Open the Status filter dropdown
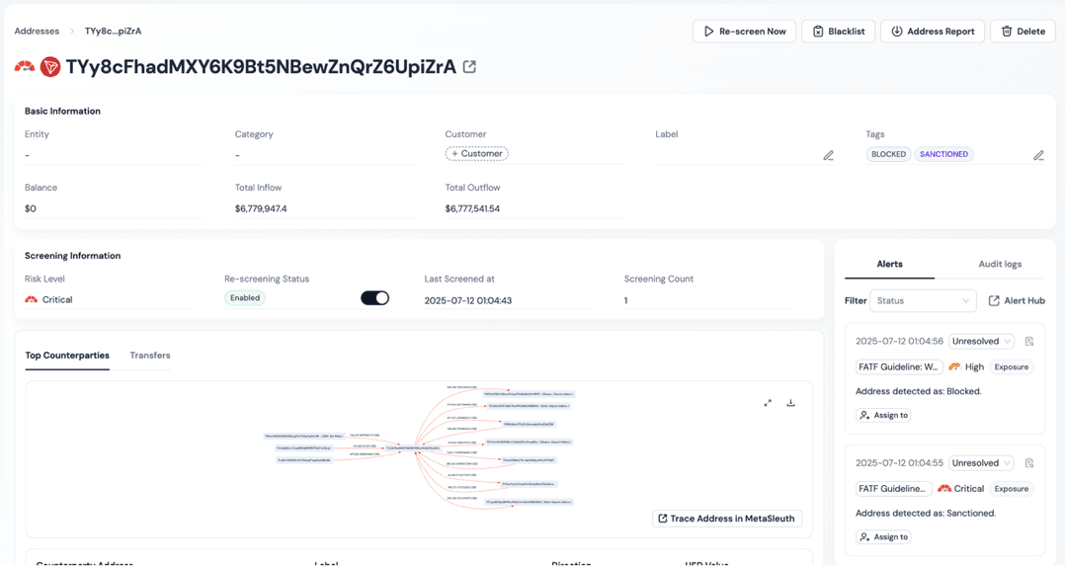Viewport: 1069px width, 568px height. 923,300
